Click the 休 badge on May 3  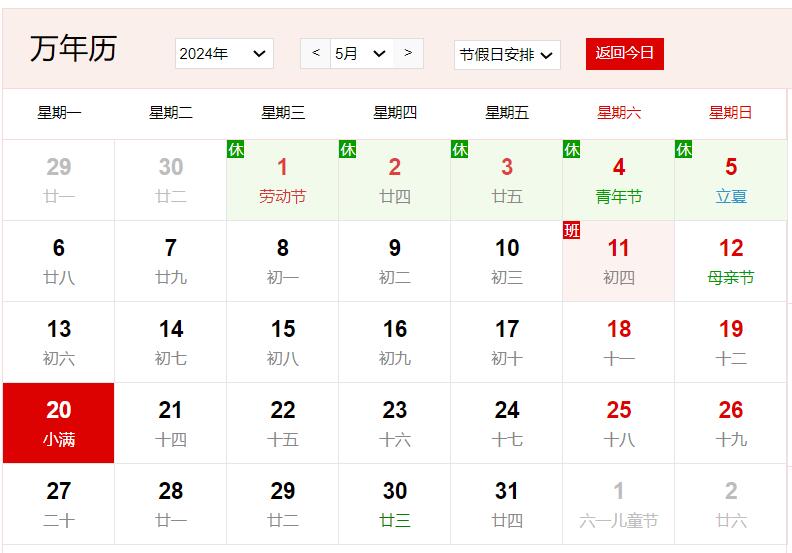pyautogui.click(x=460, y=150)
